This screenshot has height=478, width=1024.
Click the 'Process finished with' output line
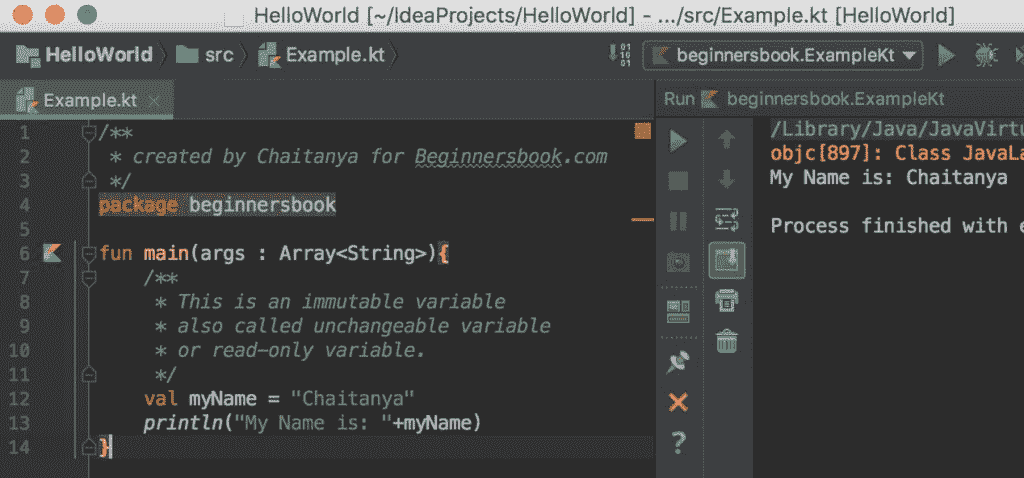[x=897, y=226]
